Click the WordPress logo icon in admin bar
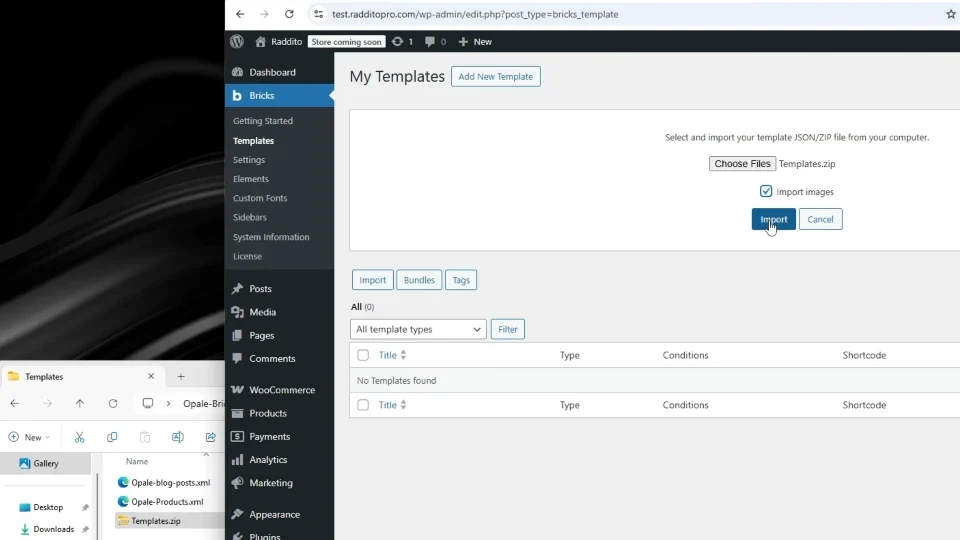 [237, 42]
